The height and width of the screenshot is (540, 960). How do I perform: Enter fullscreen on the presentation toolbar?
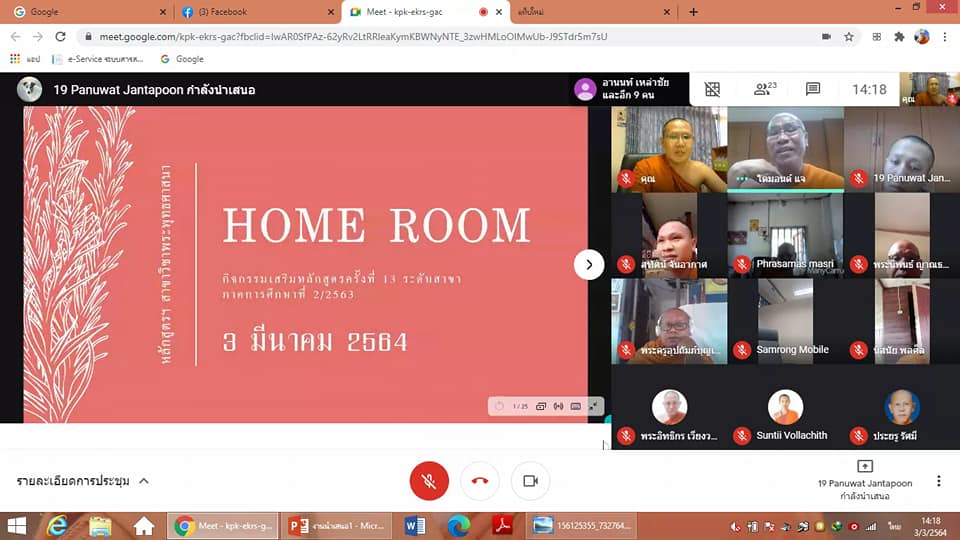pyautogui.click(x=593, y=406)
